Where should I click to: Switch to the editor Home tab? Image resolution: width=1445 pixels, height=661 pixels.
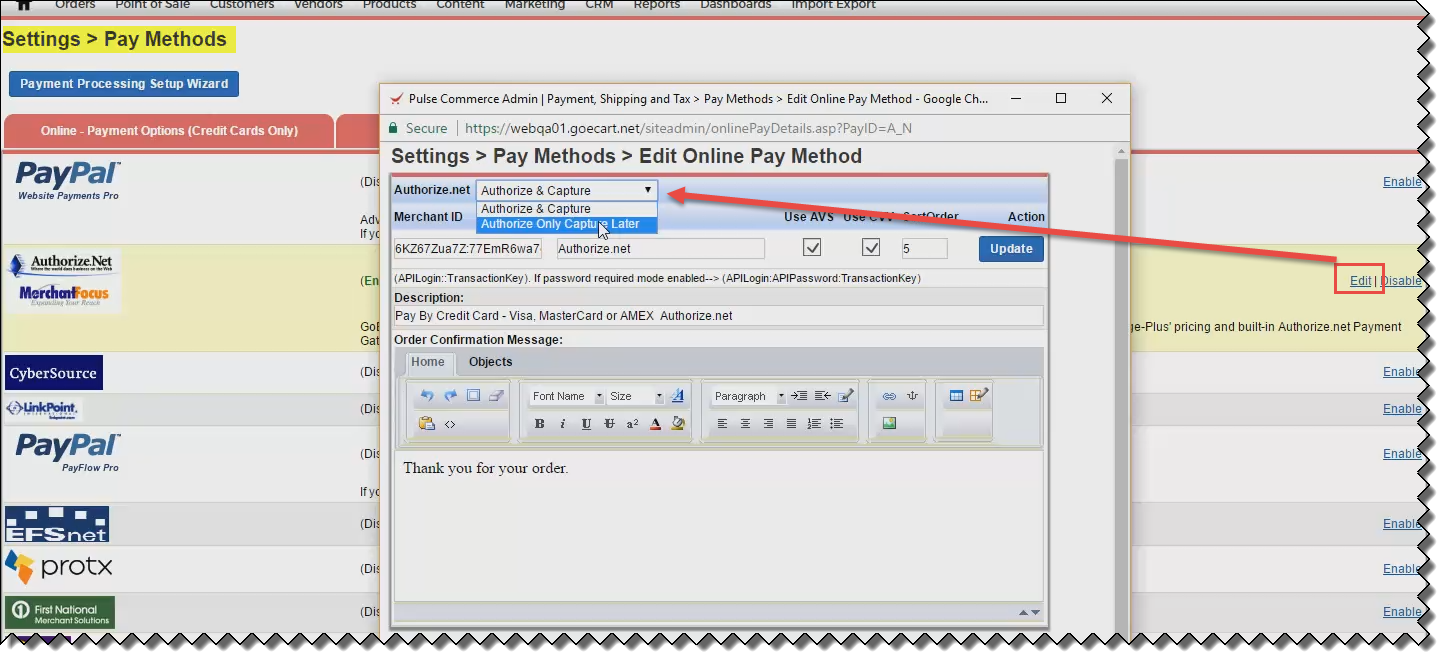pyautogui.click(x=428, y=362)
